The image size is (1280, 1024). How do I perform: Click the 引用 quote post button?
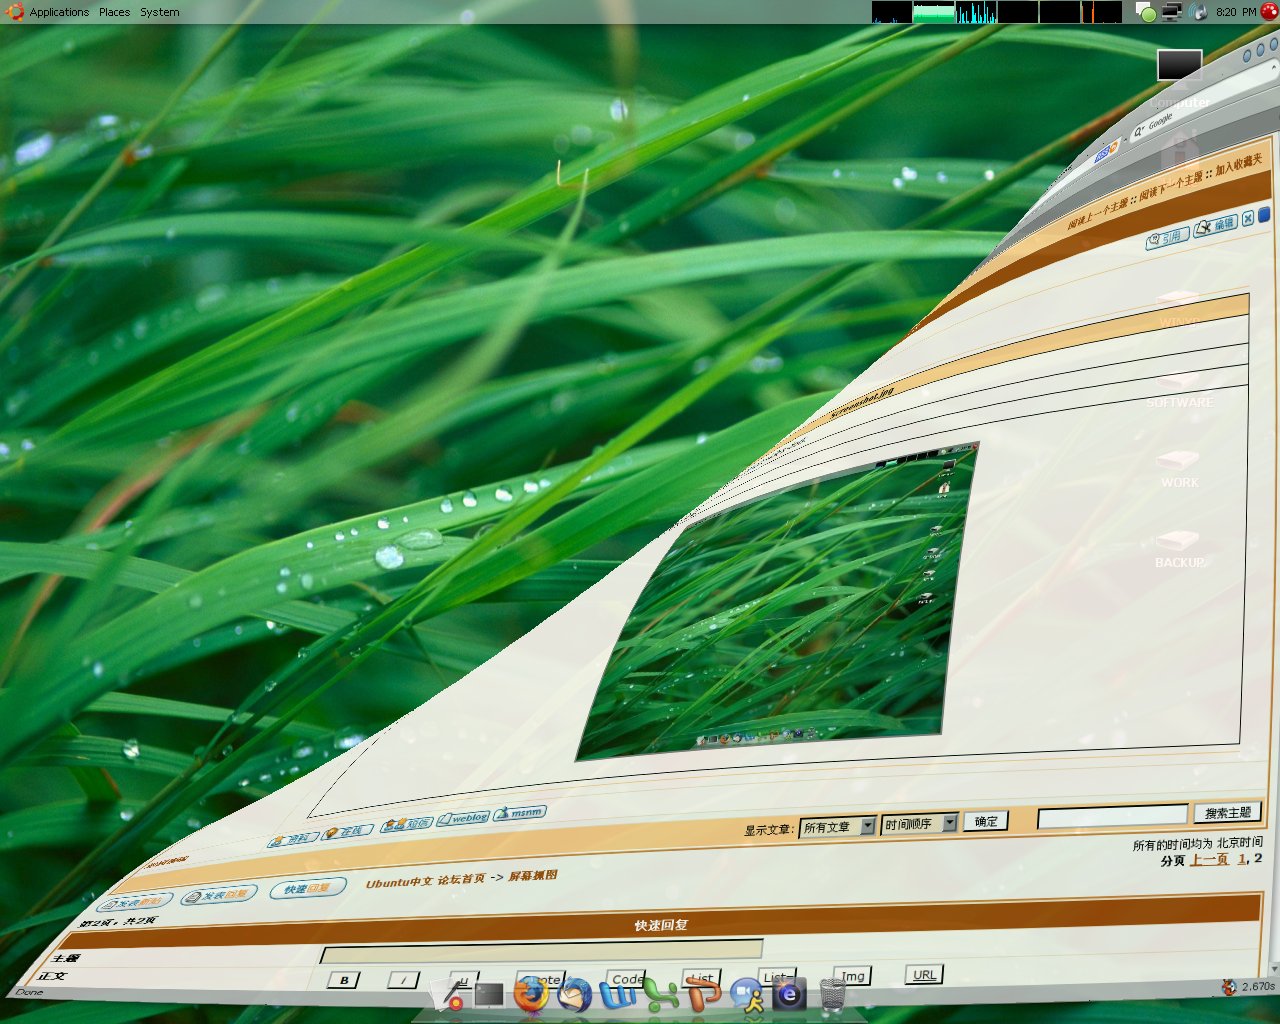pos(1168,238)
